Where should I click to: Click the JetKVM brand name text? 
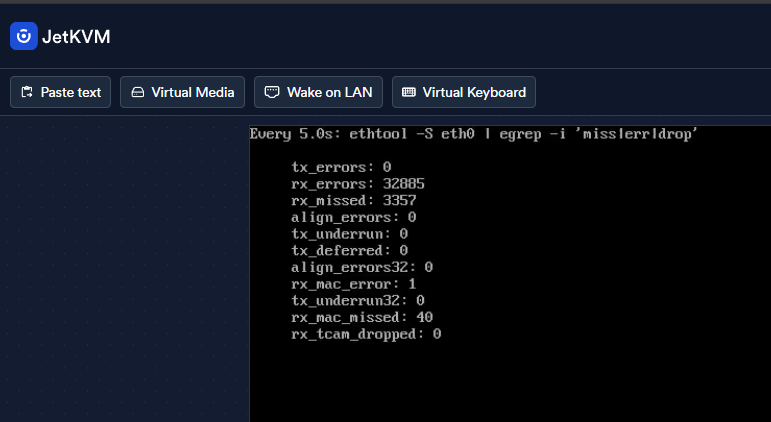[76, 36]
